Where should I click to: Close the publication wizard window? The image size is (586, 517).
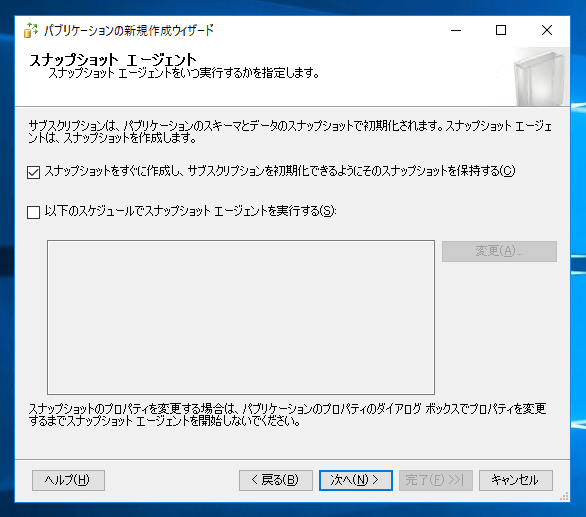(x=547, y=30)
